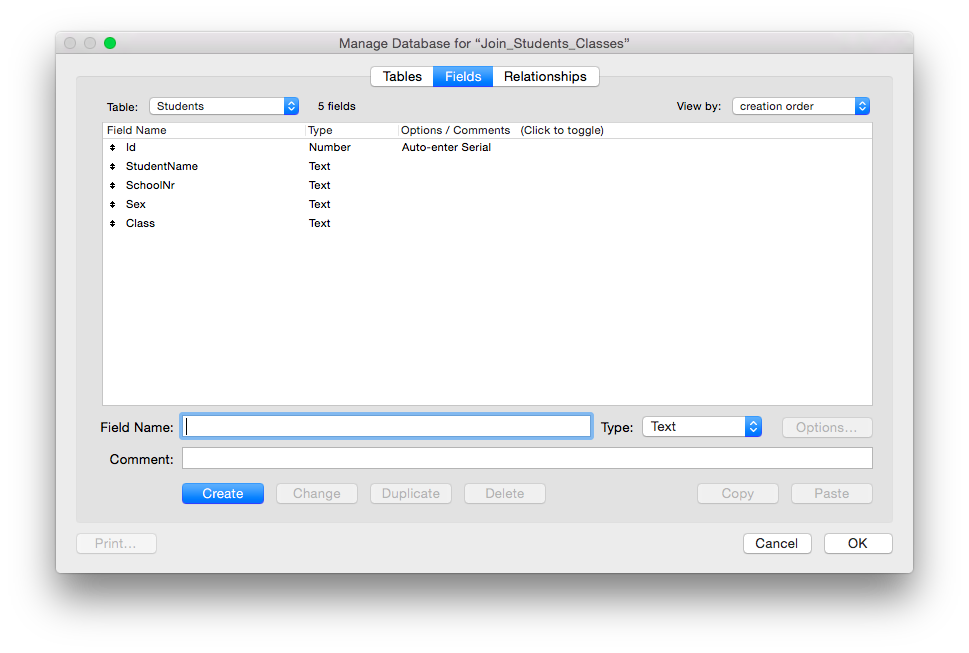969x653 pixels.
Task: Click the Cancel button
Action: (x=777, y=544)
